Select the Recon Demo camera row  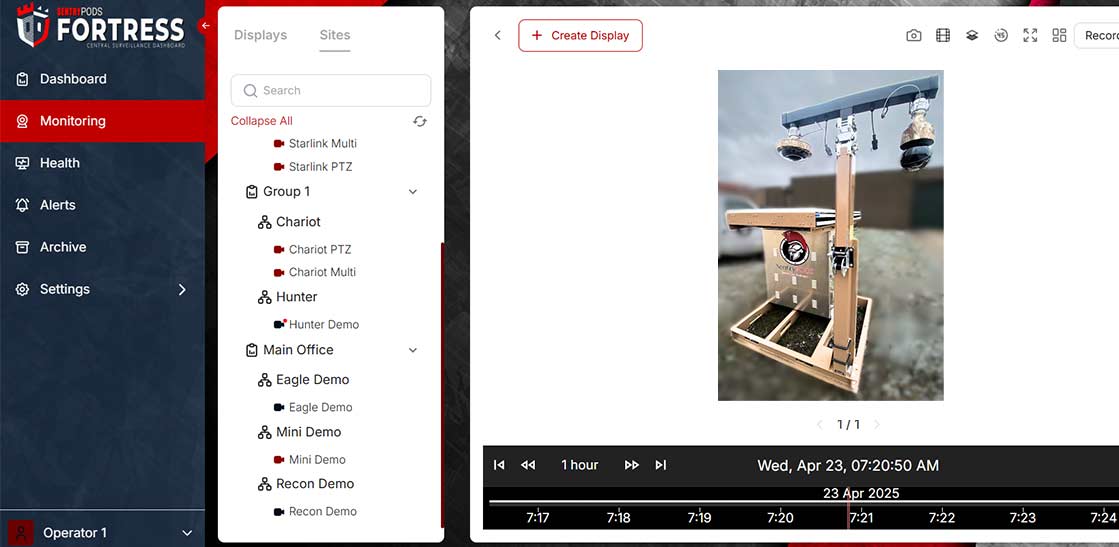[x=315, y=511]
